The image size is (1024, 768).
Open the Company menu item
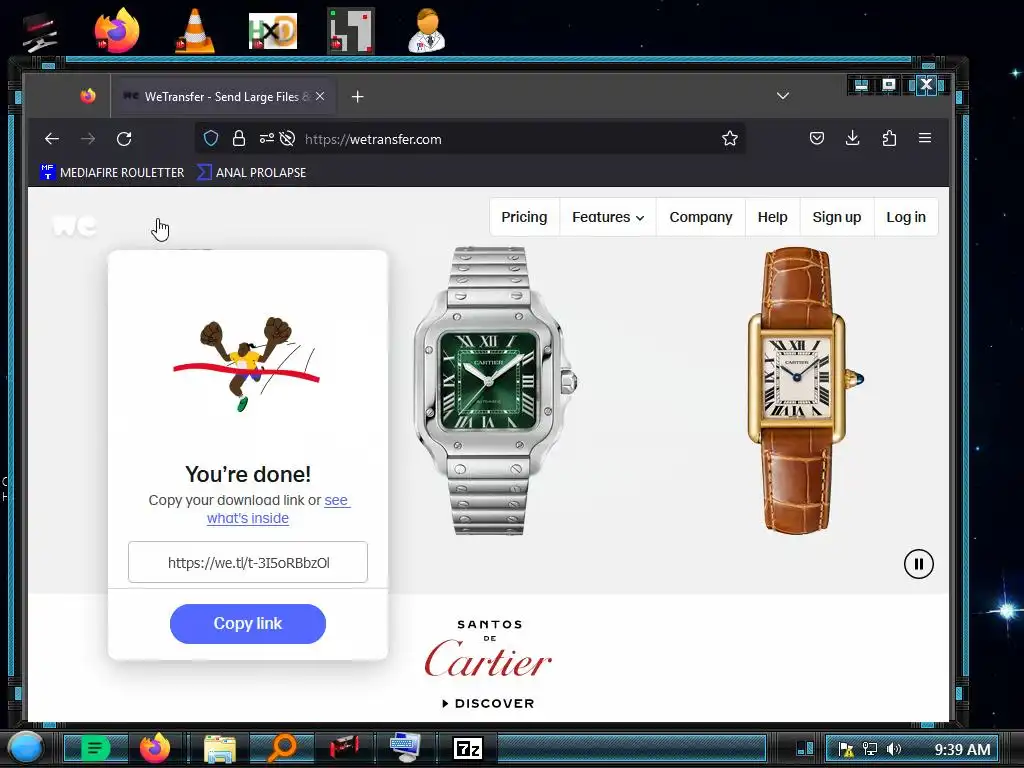coord(701,217)
